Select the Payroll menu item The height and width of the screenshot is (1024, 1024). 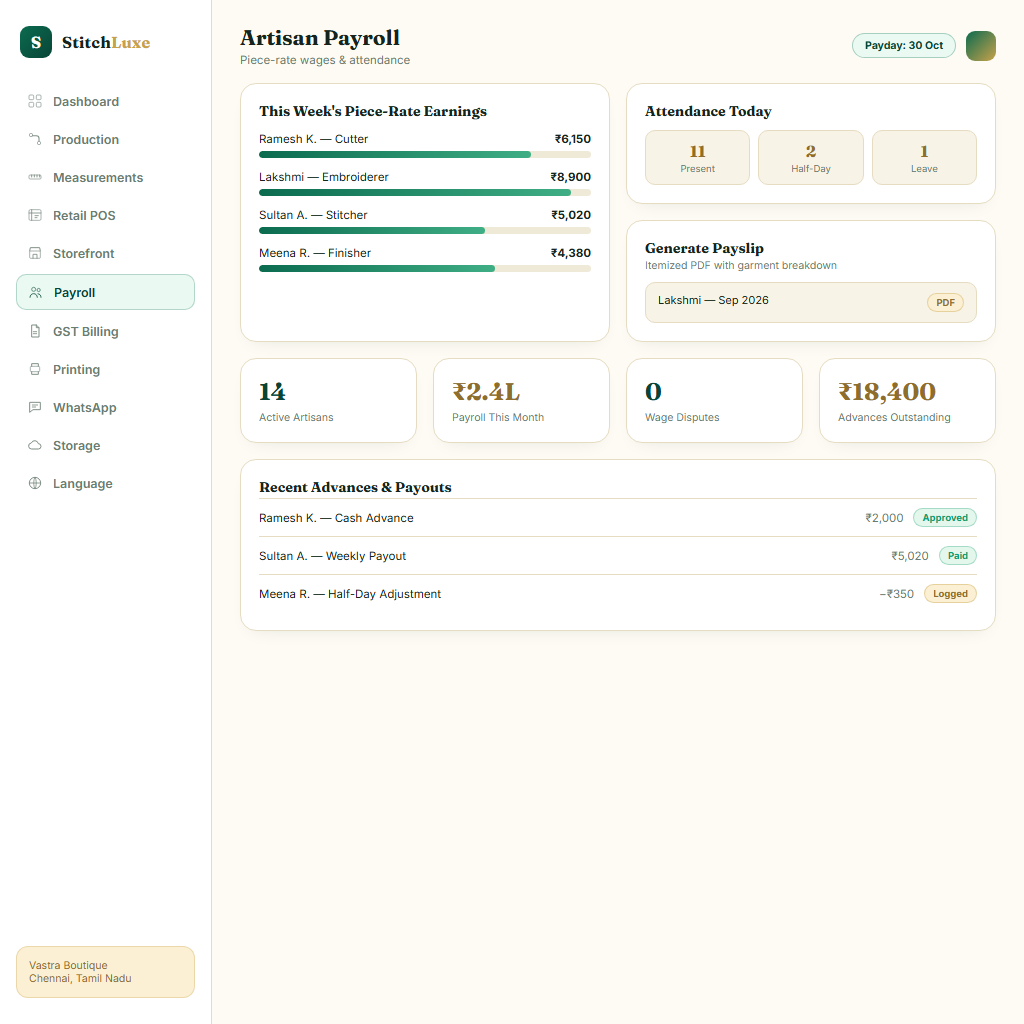pos(105,292)
